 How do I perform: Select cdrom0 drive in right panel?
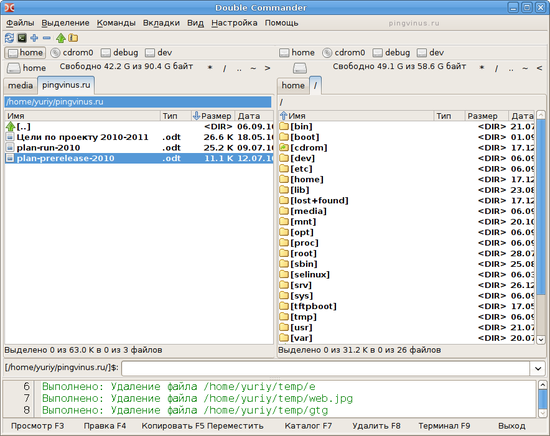(344, 53)
